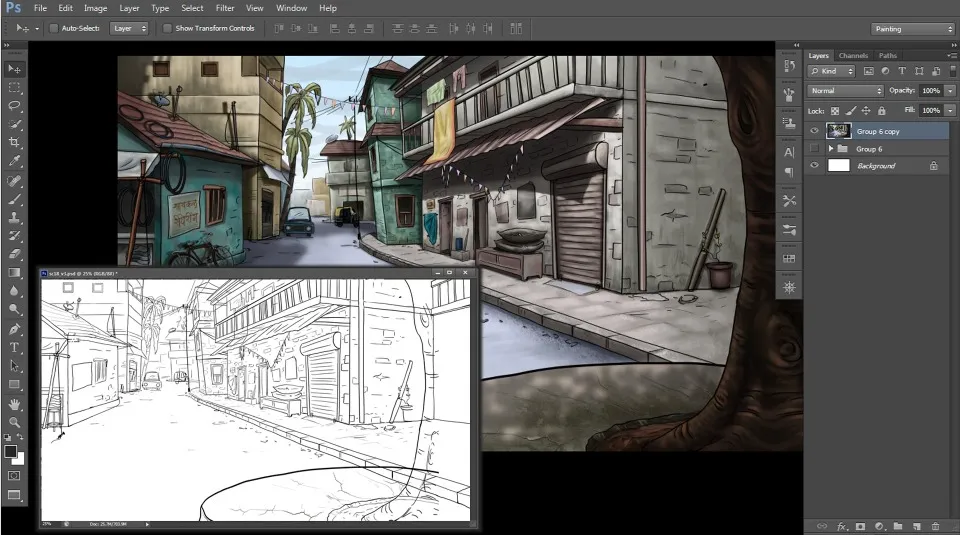Open the Painting workspace dropdown
The height and width of the screenshot is (535, 960).
913,29
